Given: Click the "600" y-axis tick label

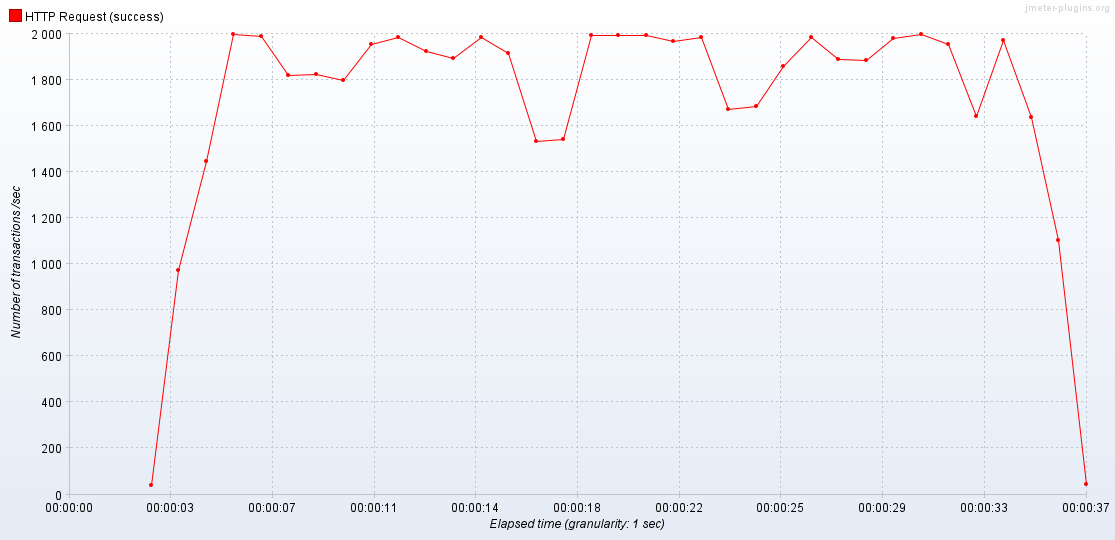Looking at the screenshot, I should point(53,356).
